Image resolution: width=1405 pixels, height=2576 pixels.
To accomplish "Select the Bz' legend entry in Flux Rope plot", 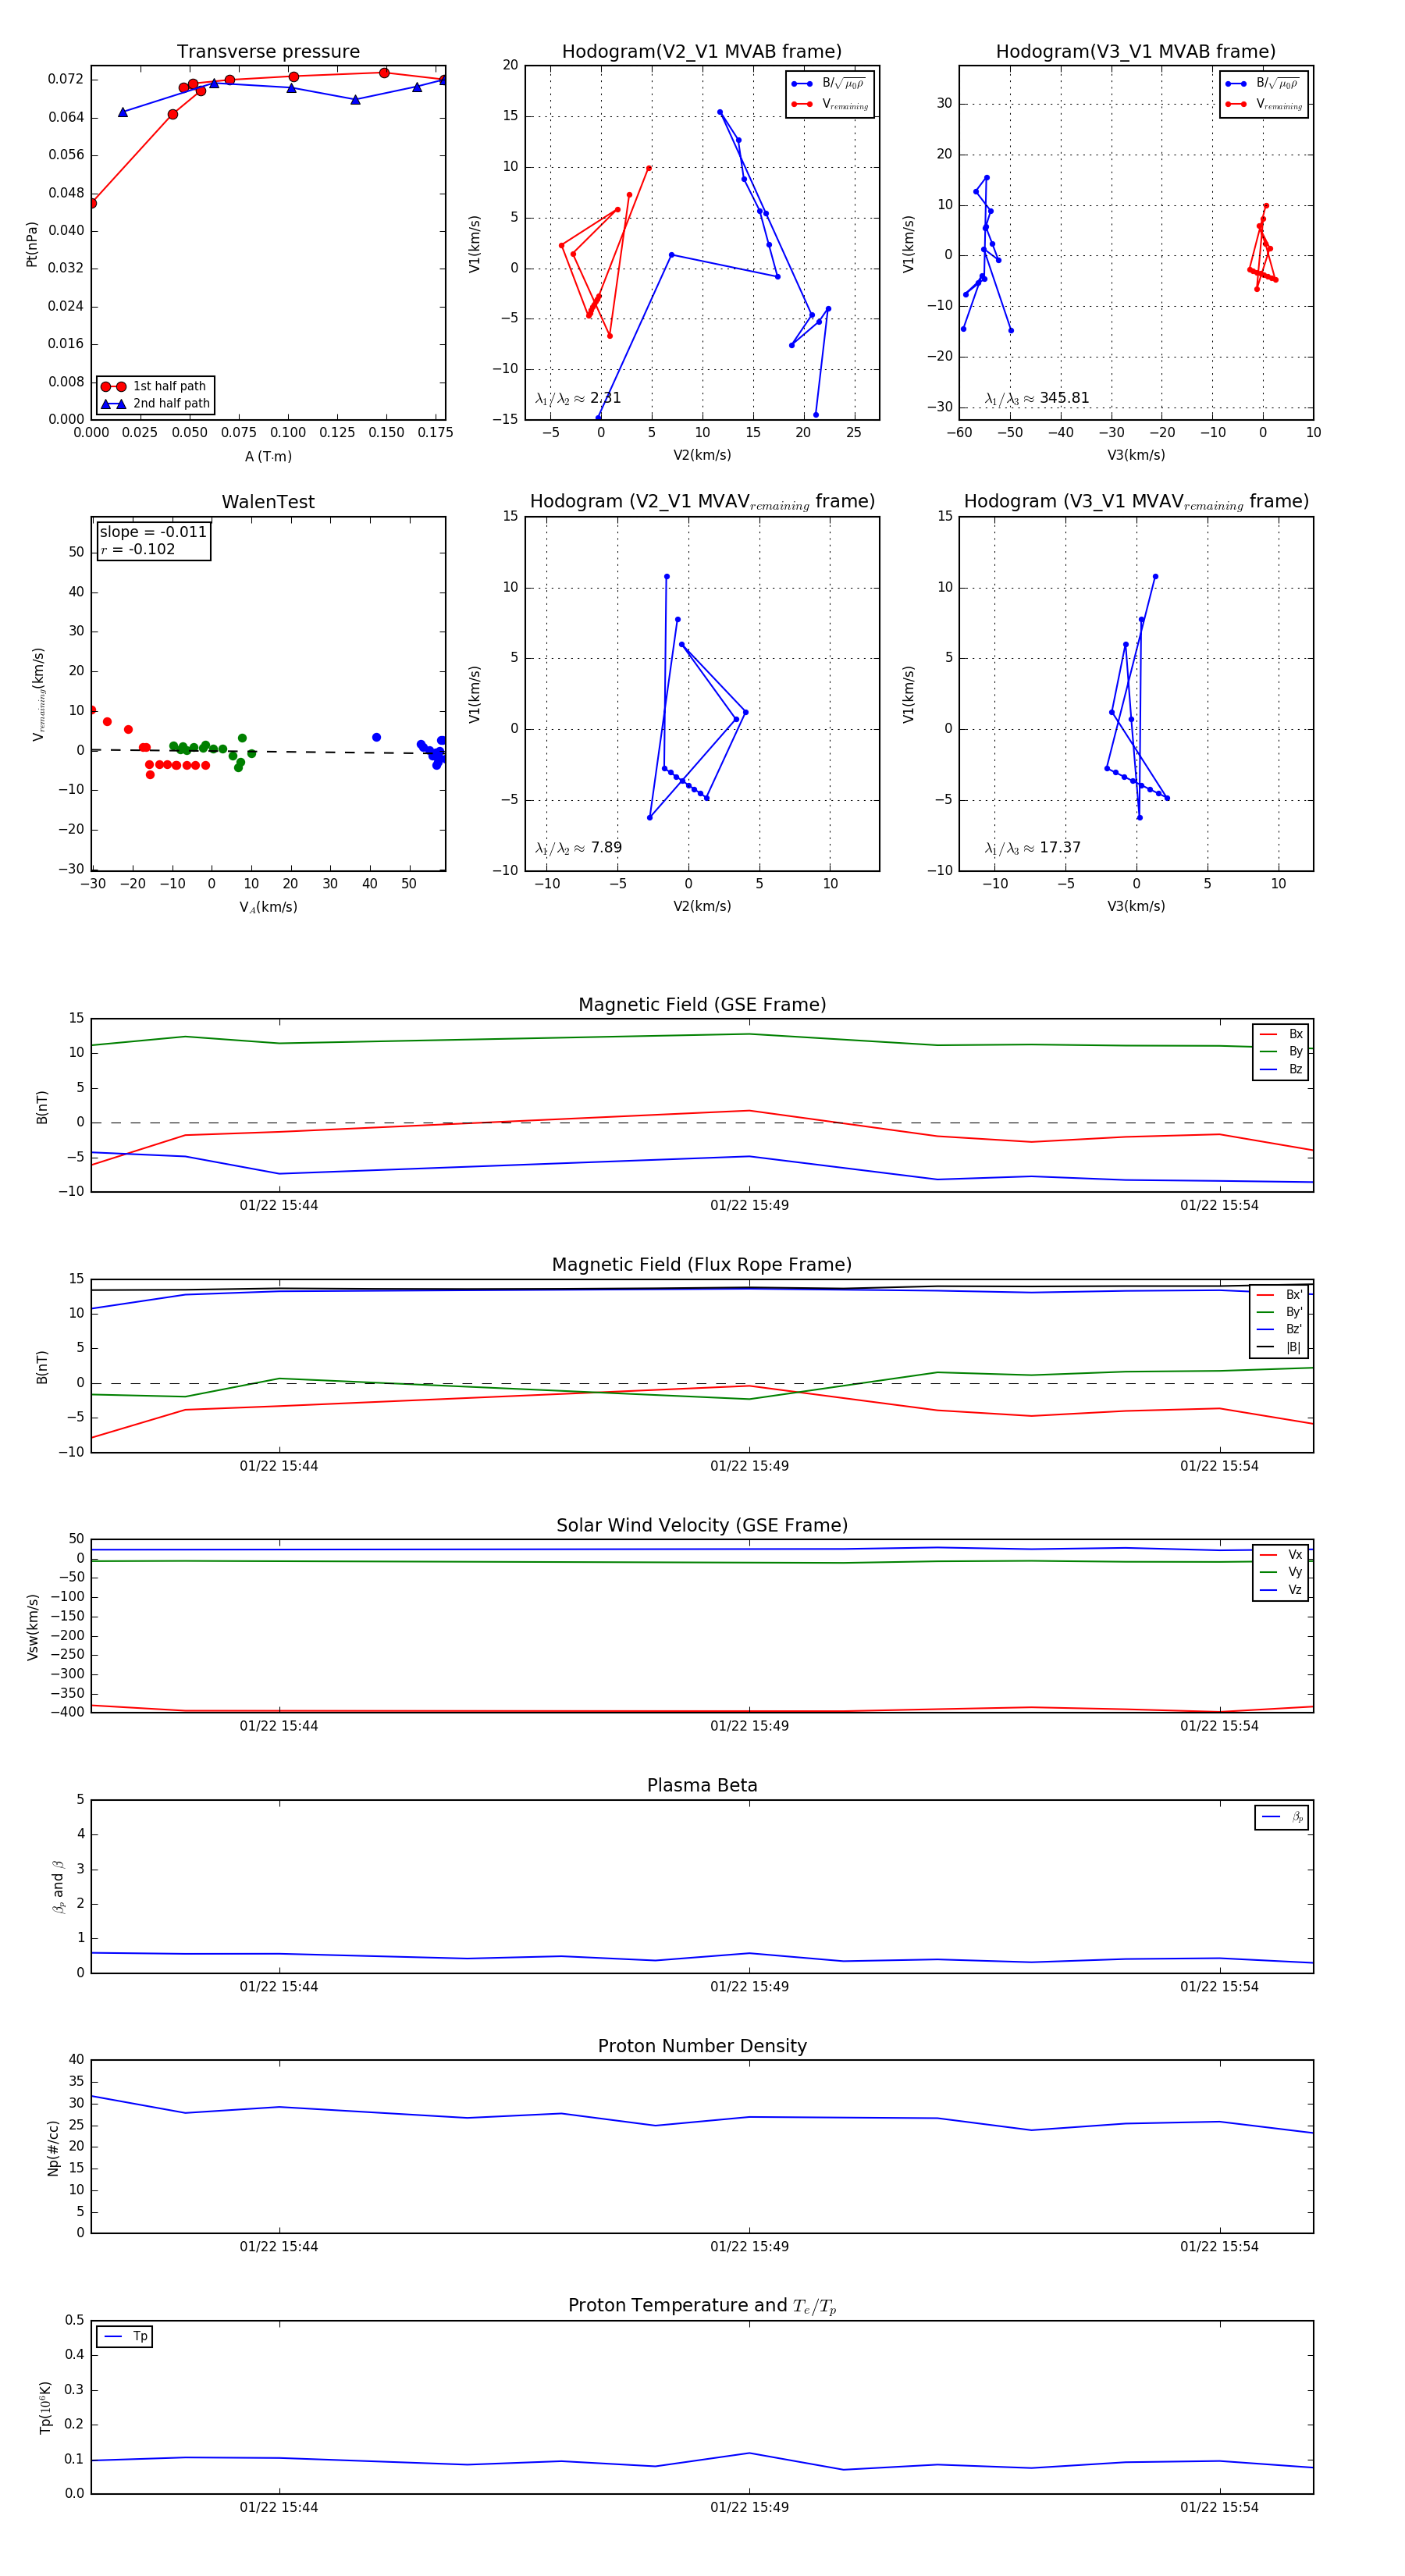I will tap(1280, 1330).
